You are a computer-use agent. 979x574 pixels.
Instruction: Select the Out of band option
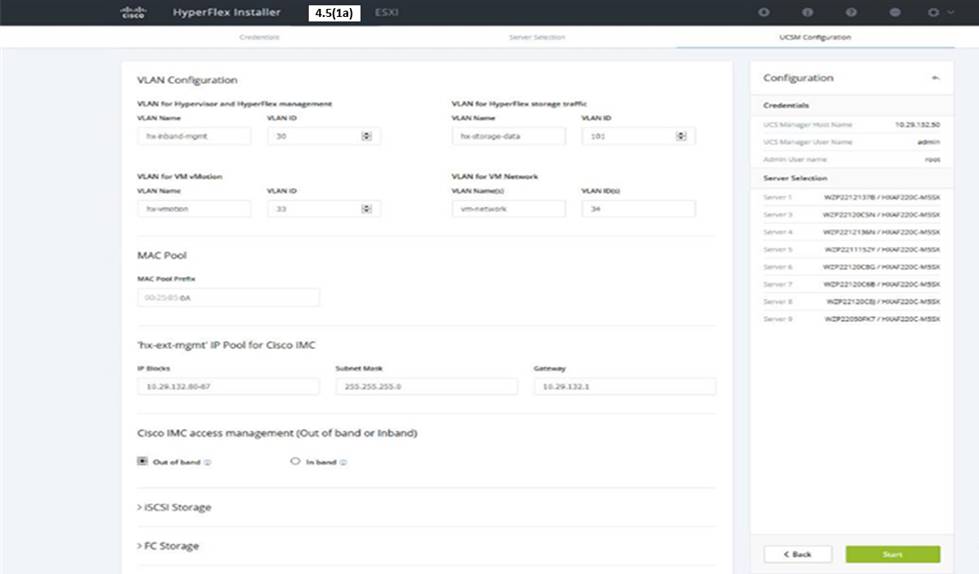pyautogui.click(x=142, y=461)
